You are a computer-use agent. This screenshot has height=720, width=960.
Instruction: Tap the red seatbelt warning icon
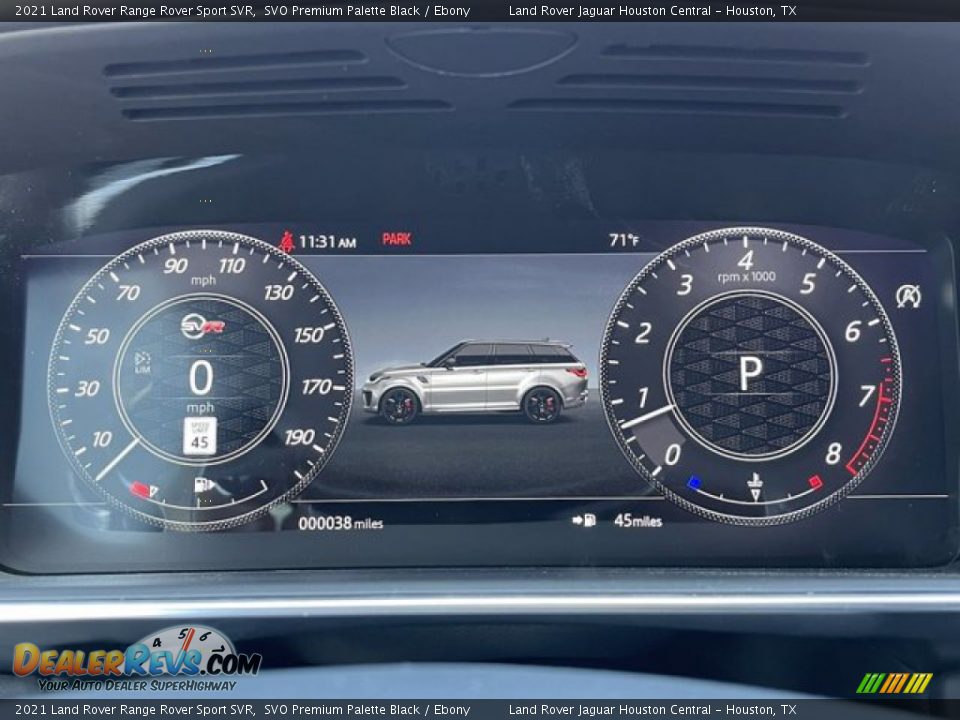(x=287, y=241)
